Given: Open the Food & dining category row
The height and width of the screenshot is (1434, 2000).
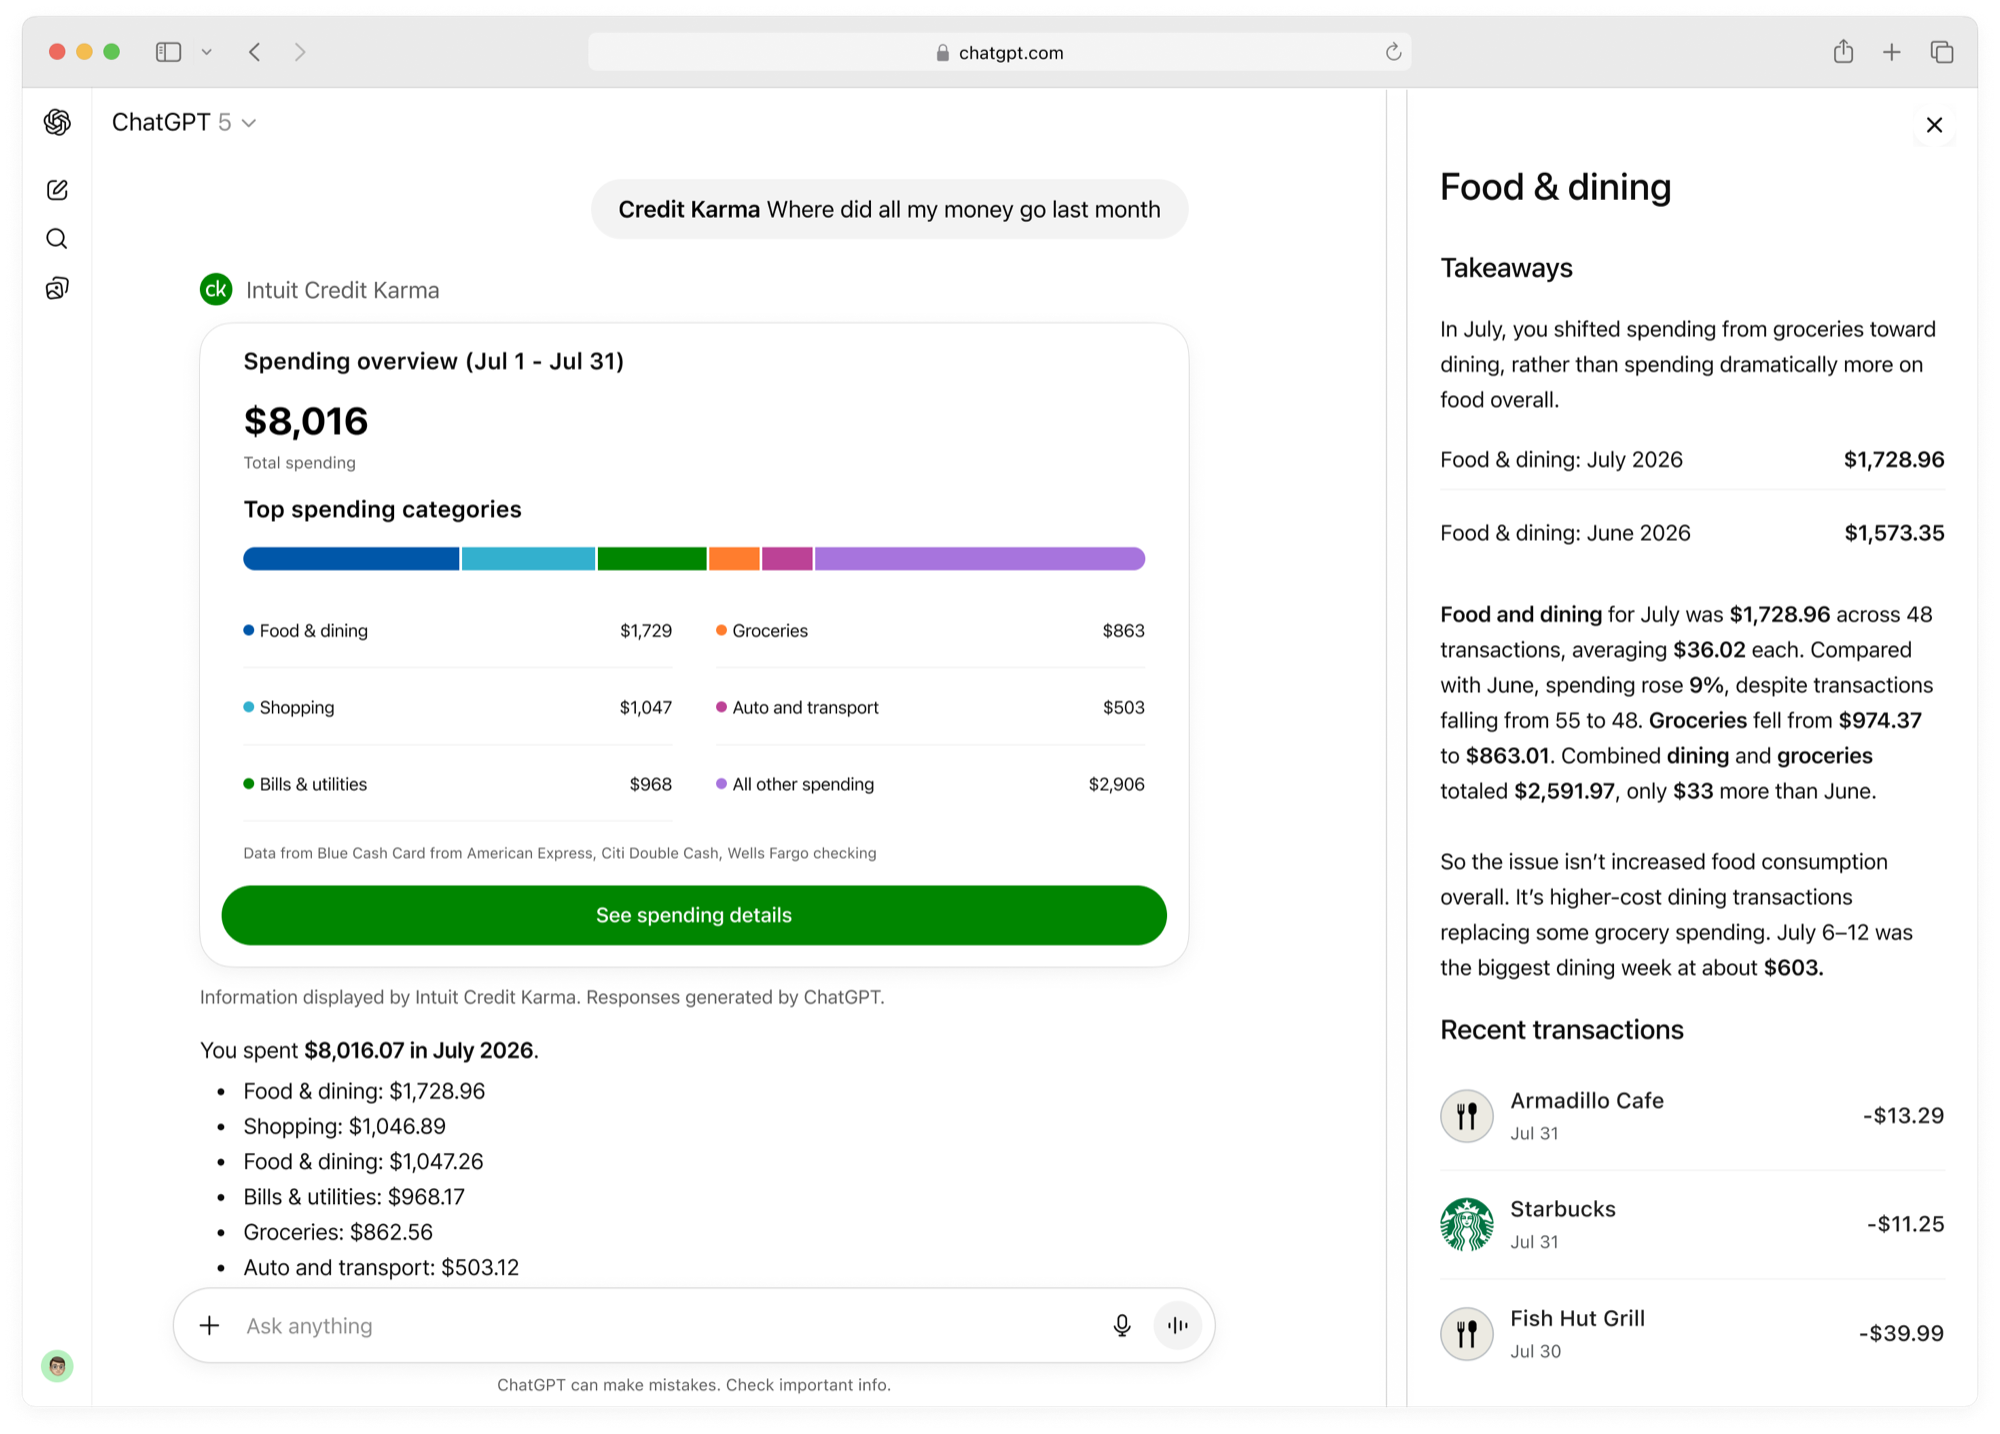Looking at the screenshot, I should click(x=457, y=631).
